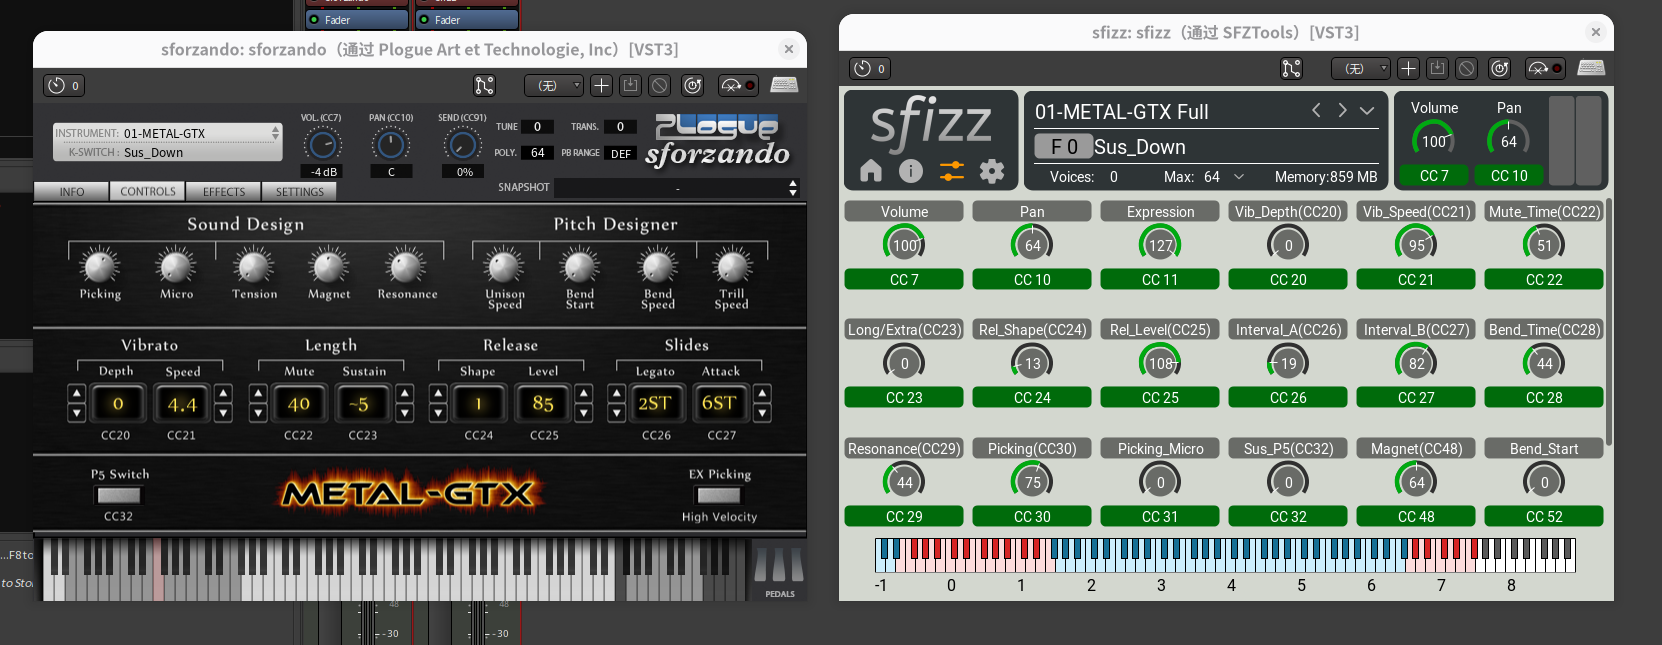Increase Vibrato Depth with its up arrow
This screenshot has height=645, width=1662.
(x=76, y=393)
